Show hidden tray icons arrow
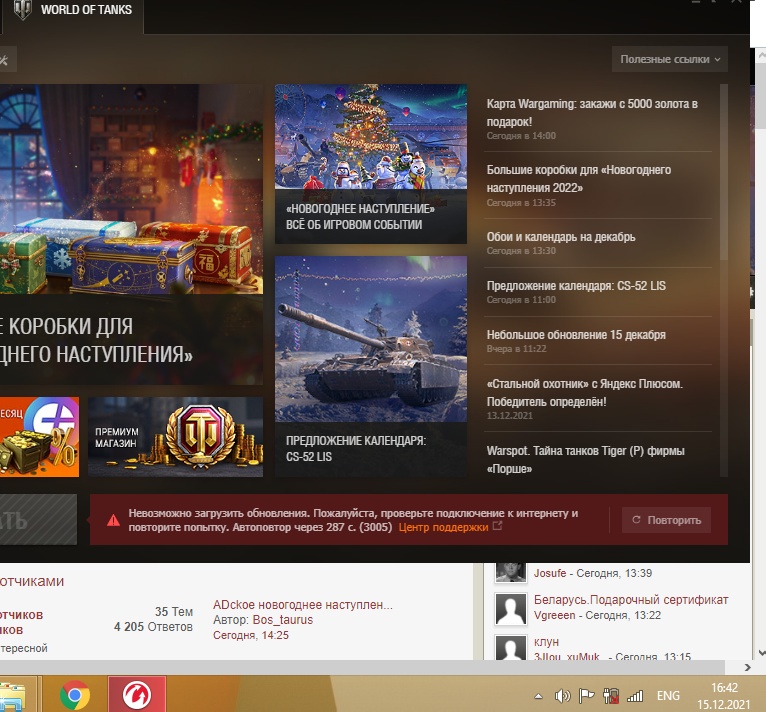The height and width of the screenshot is (712, 766). coord(540,696)
